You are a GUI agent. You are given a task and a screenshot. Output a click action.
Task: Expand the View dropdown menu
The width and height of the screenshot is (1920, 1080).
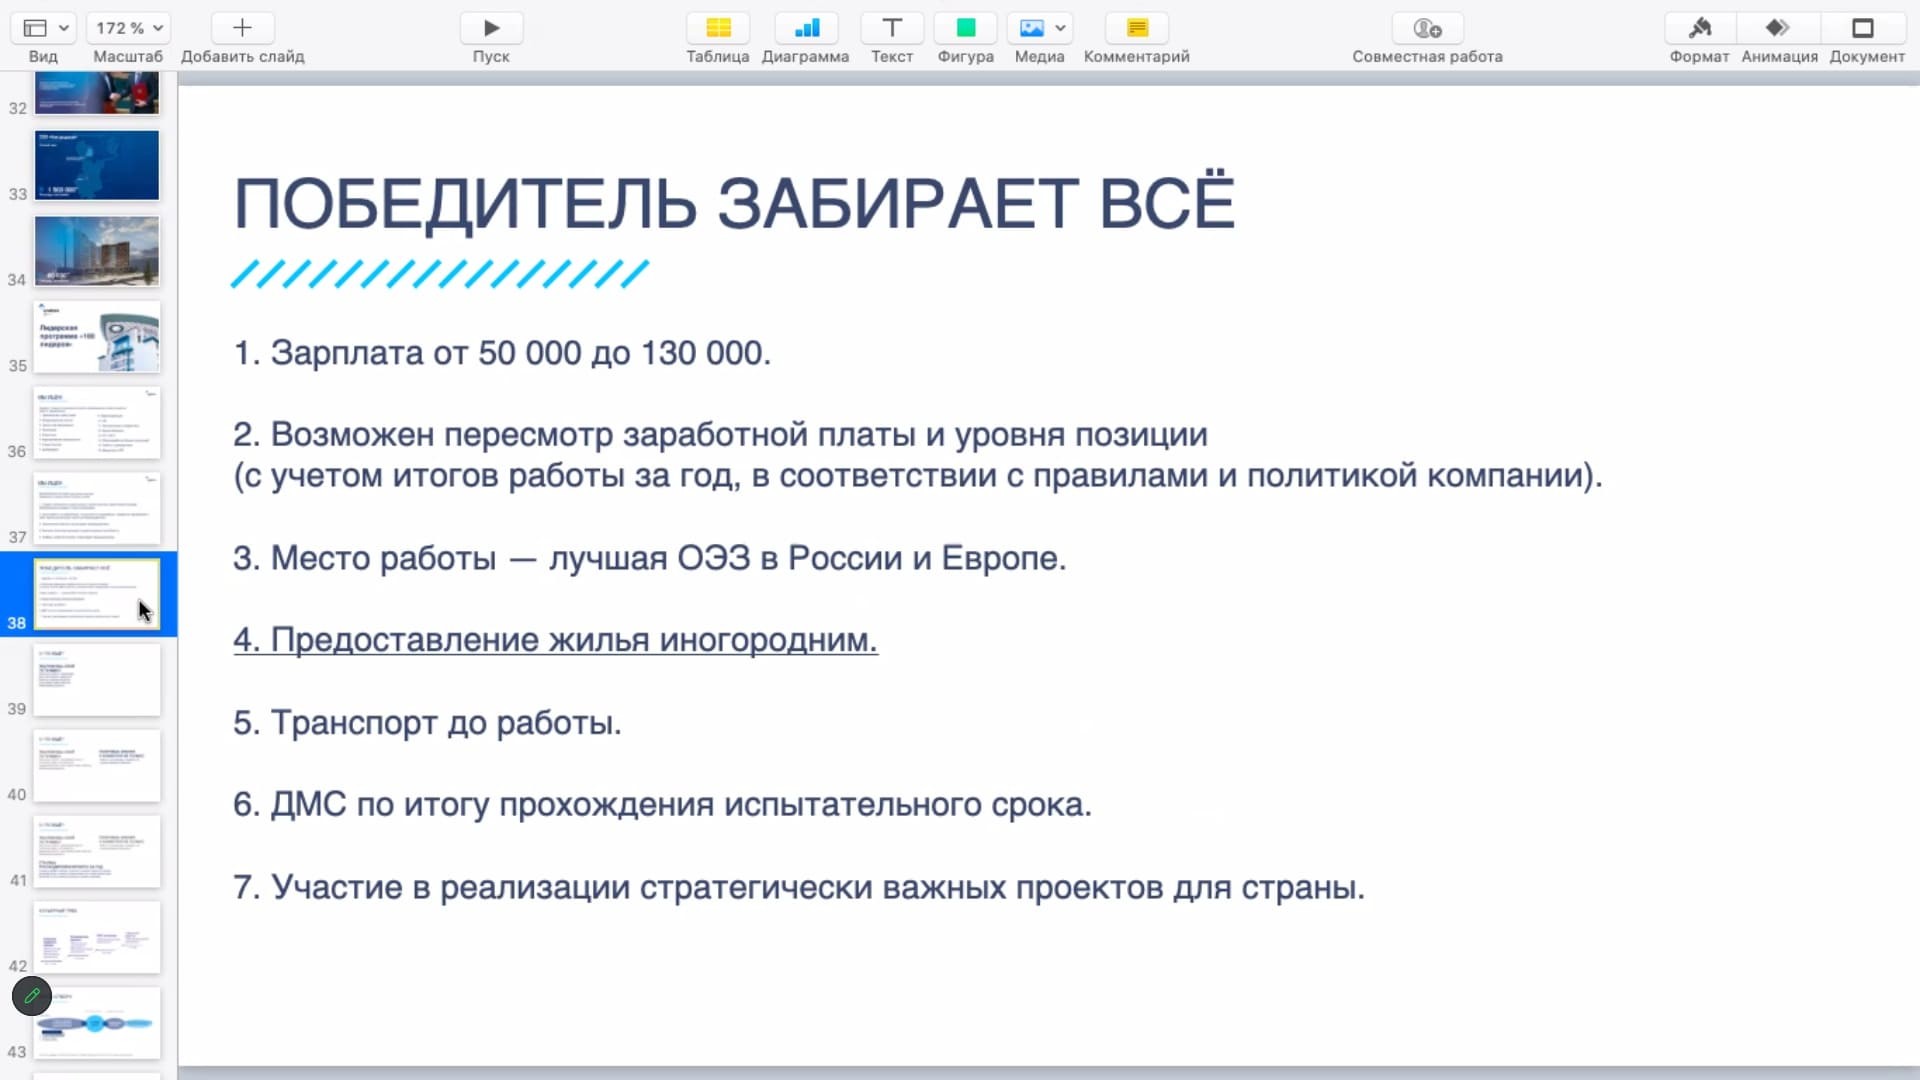pyautogui.click(x=44, y=28)
